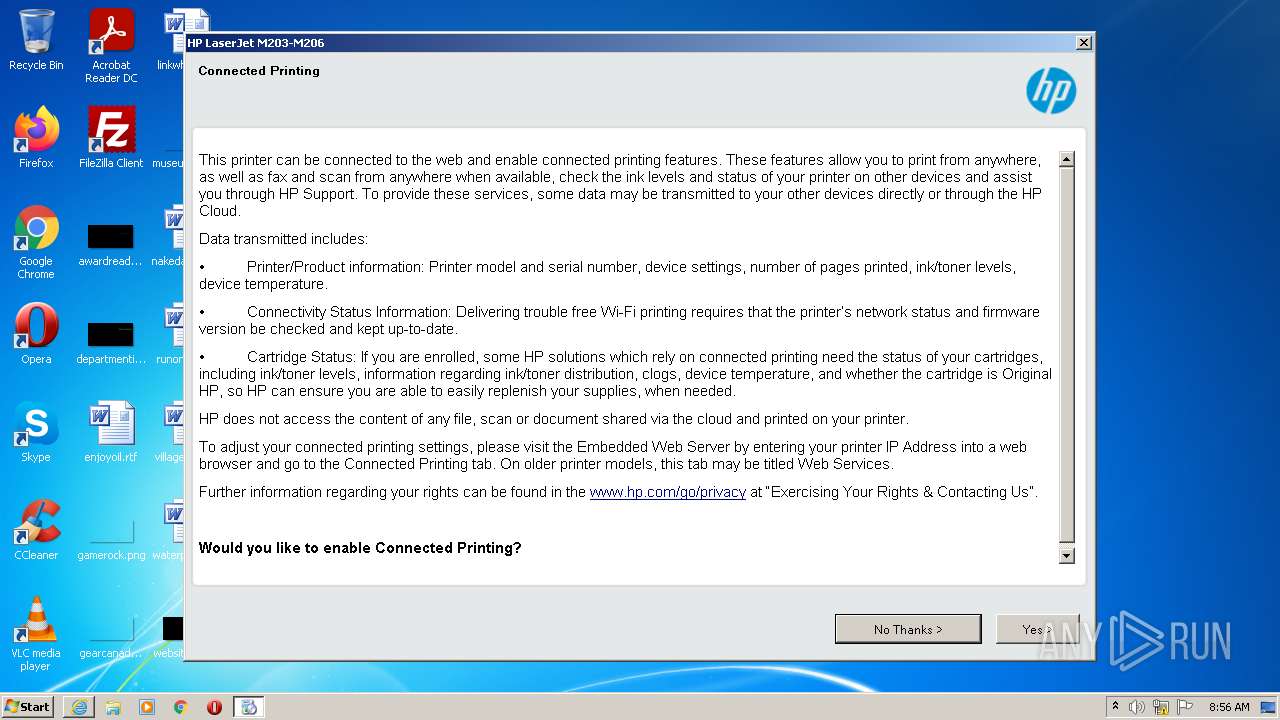Launch the Opera desktop icon
This screenshot has width=1280, height=720.
pyautogui.click(x=36, y=334)
